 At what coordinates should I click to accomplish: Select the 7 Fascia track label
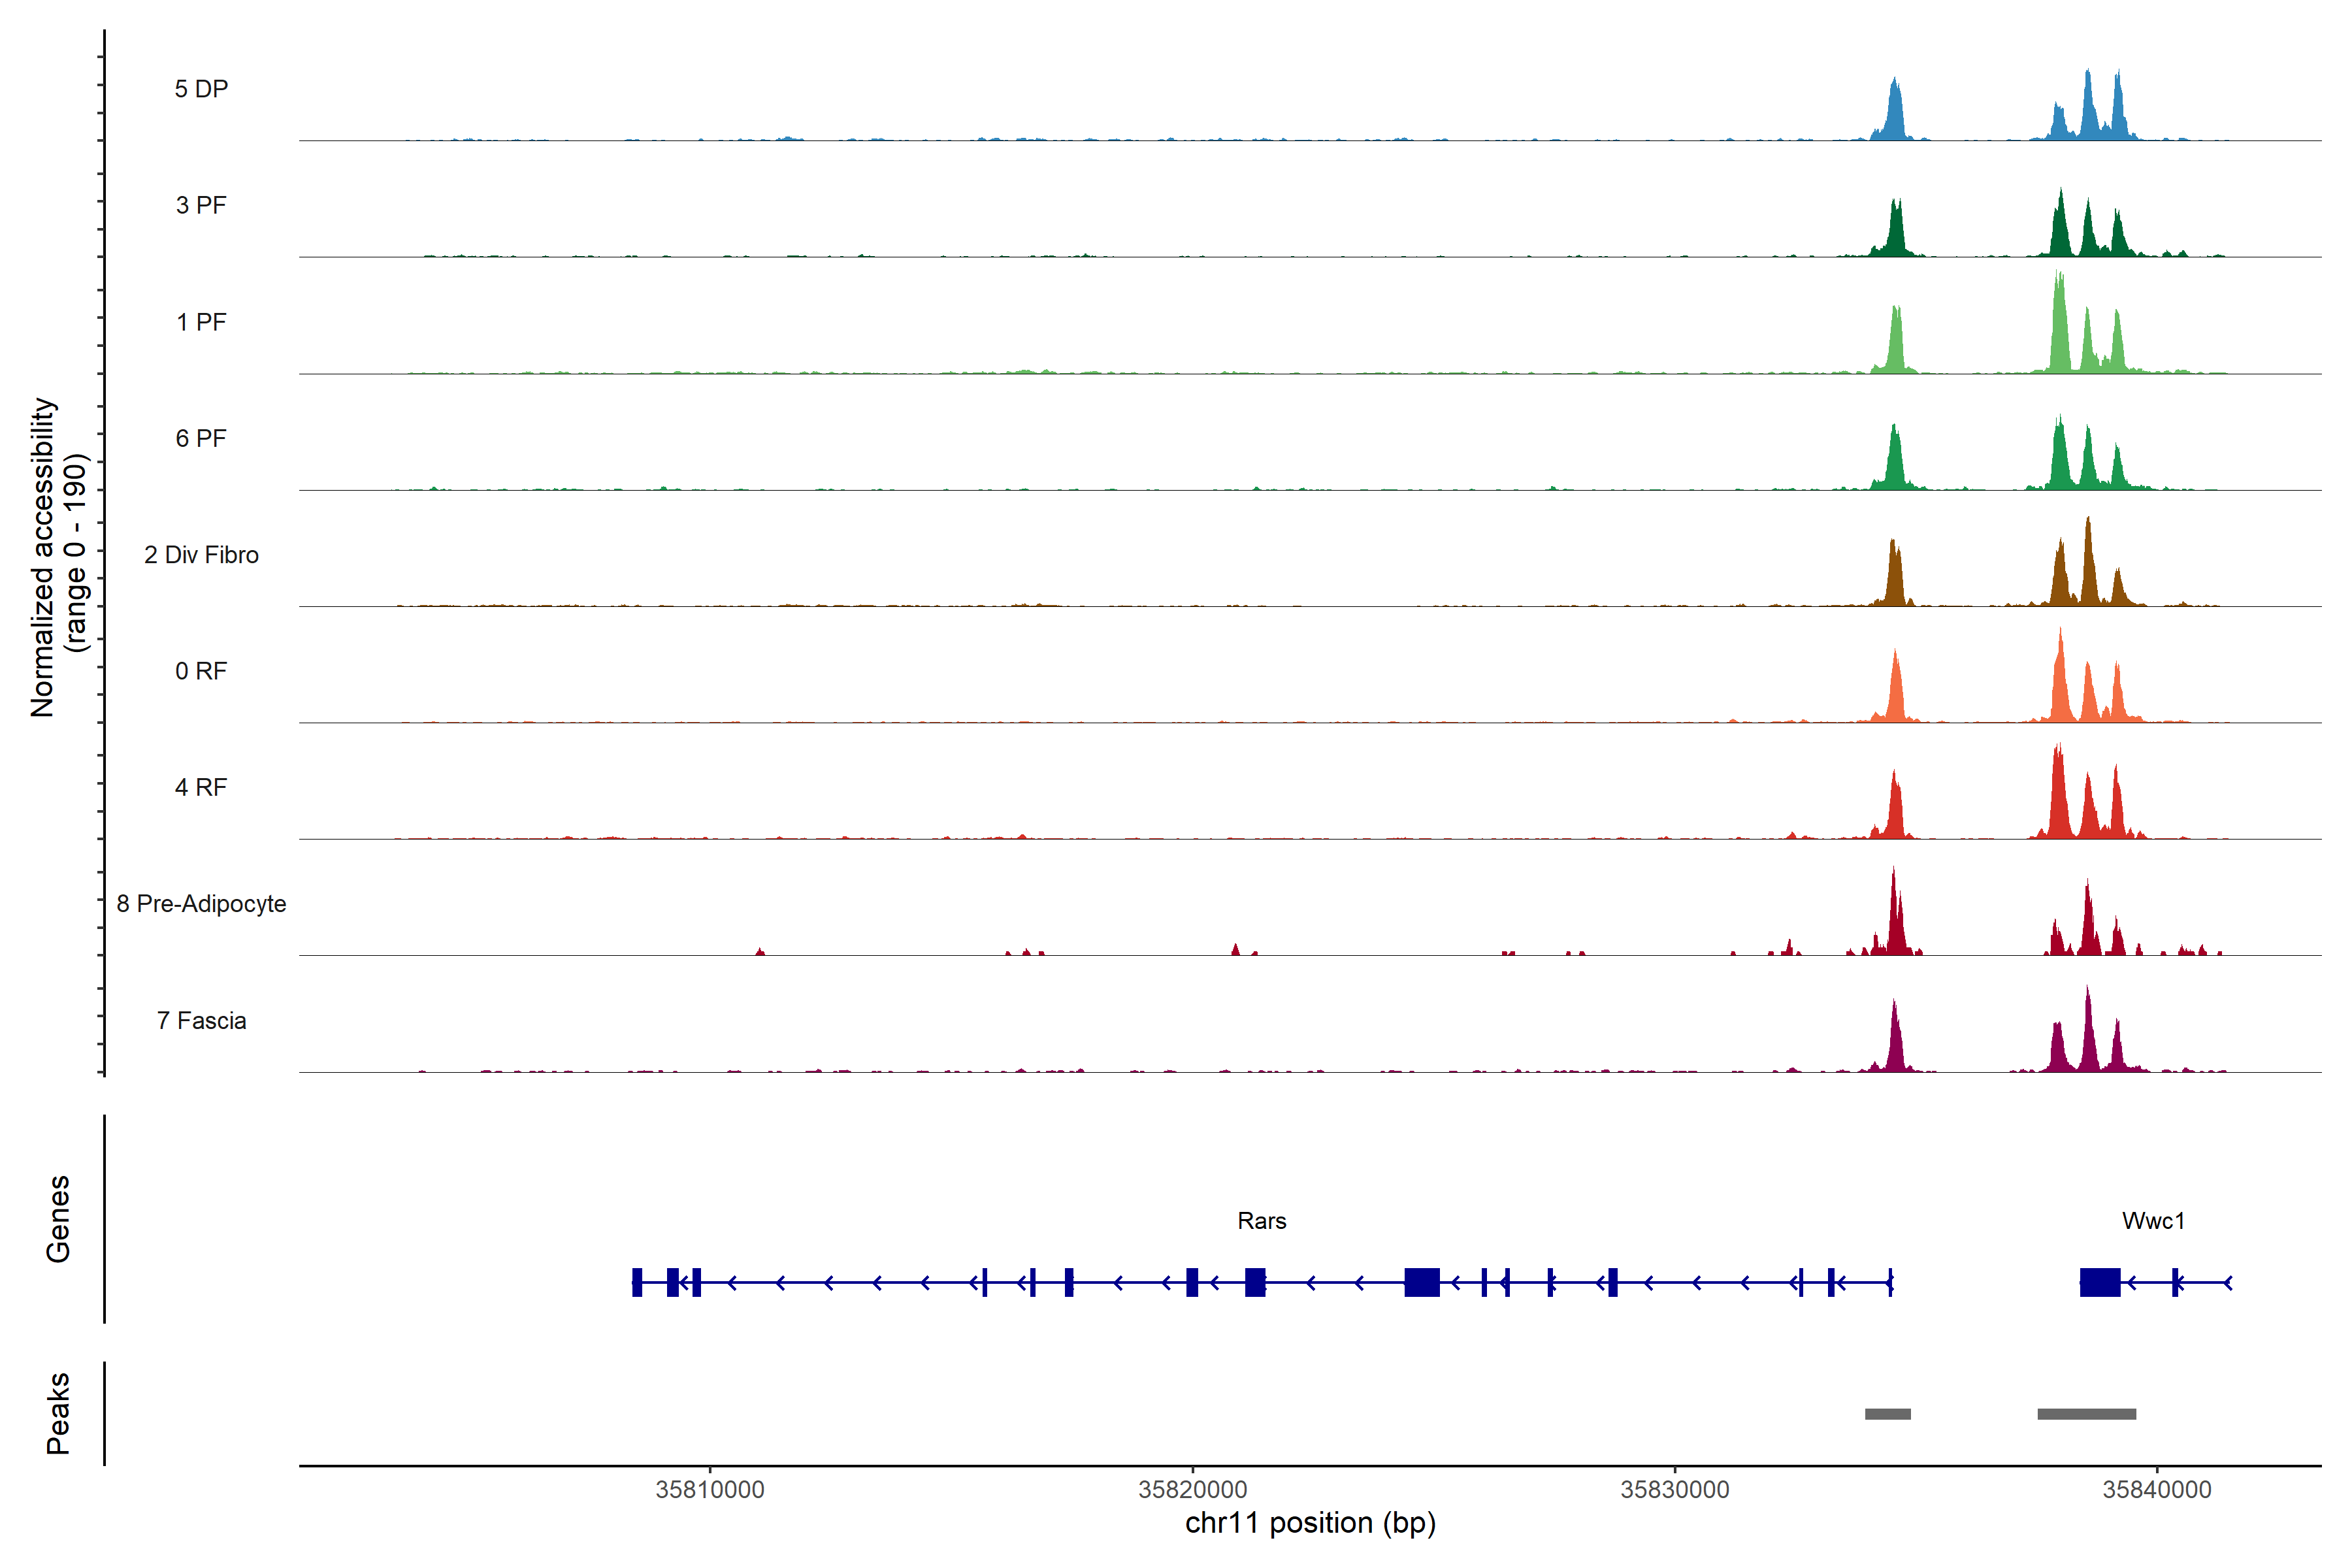[x=201, y=1020]
